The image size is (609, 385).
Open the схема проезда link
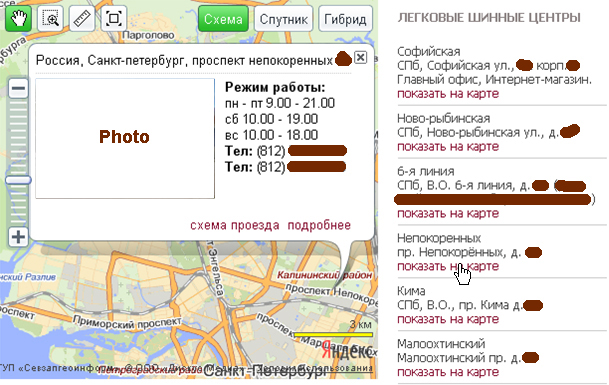pyautogui.click(x=235, y=225)
